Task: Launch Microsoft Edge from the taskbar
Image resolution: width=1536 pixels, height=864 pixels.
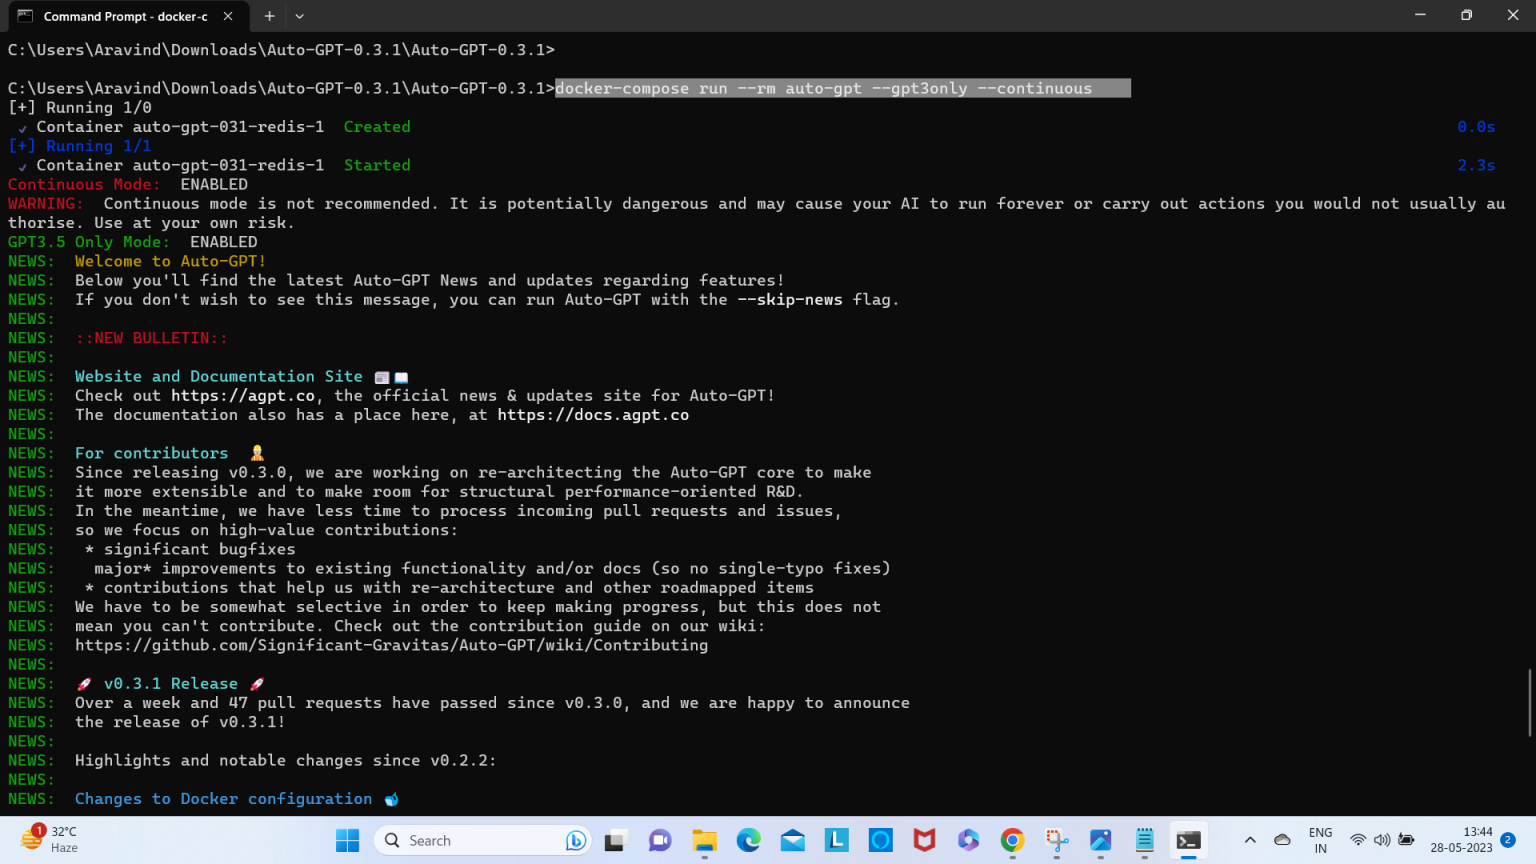Action: (749, 841)
